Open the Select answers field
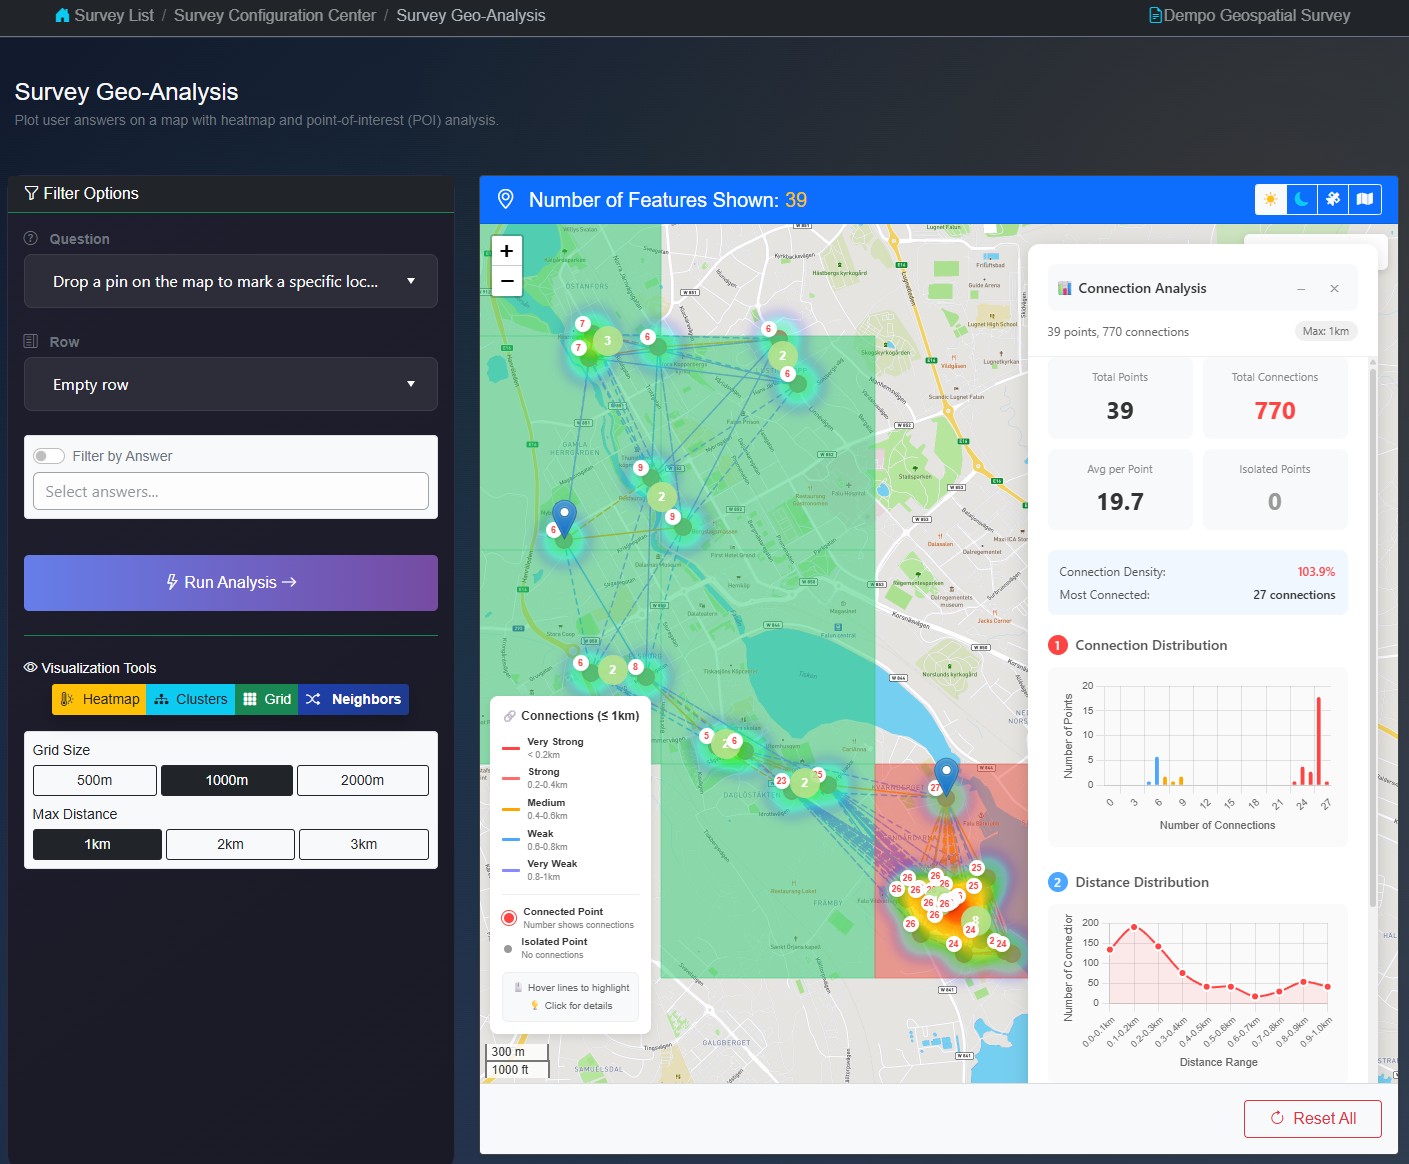Screen dimensions: 1409x1164 [x=231, y=492]
